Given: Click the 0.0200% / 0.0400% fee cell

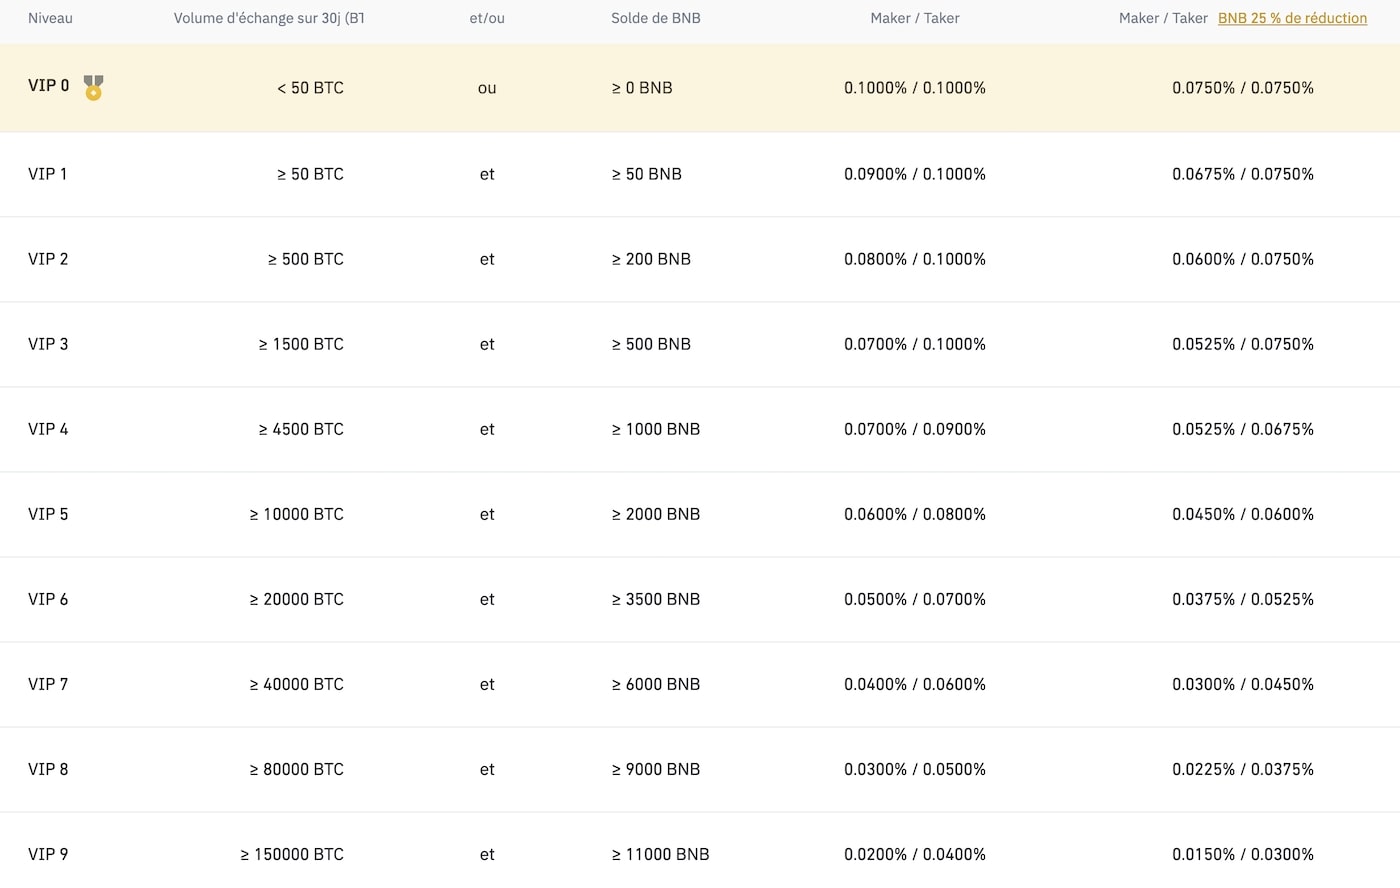Looking at the screenshot, I should 915,854.
